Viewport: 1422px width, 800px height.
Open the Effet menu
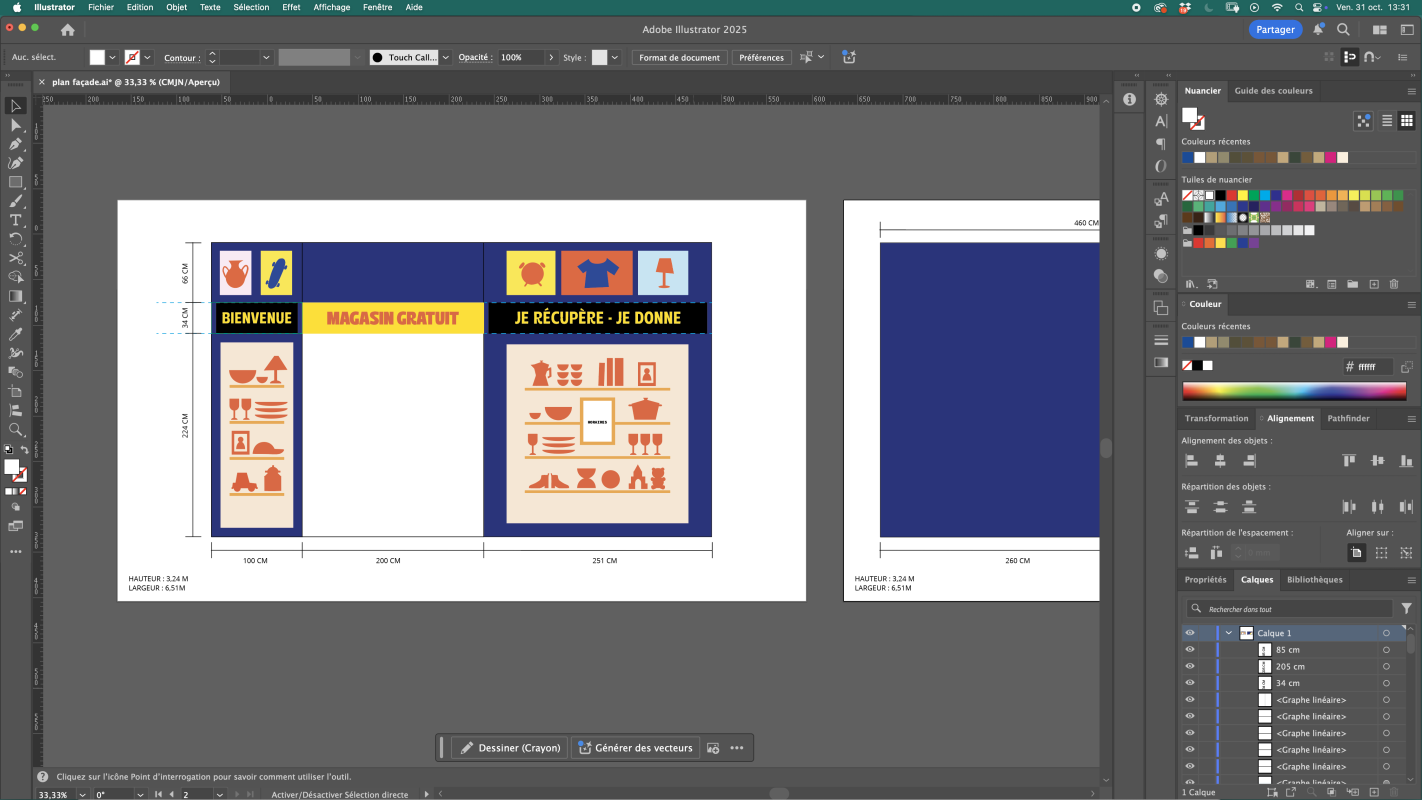[x=291, y=7]
